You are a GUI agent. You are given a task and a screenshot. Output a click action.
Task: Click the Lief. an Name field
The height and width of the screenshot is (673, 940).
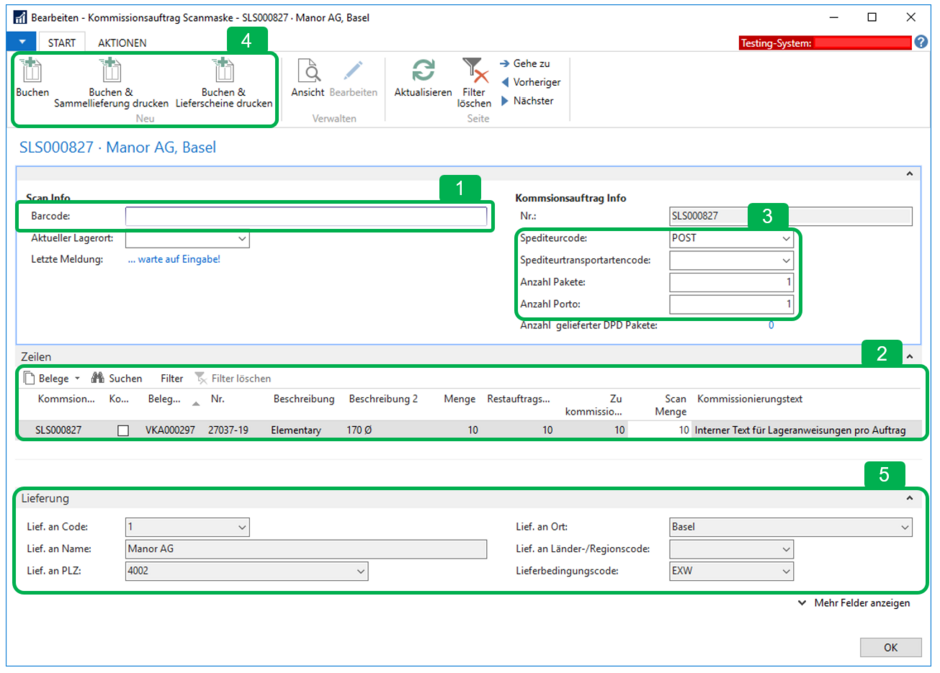pos(306,549)
